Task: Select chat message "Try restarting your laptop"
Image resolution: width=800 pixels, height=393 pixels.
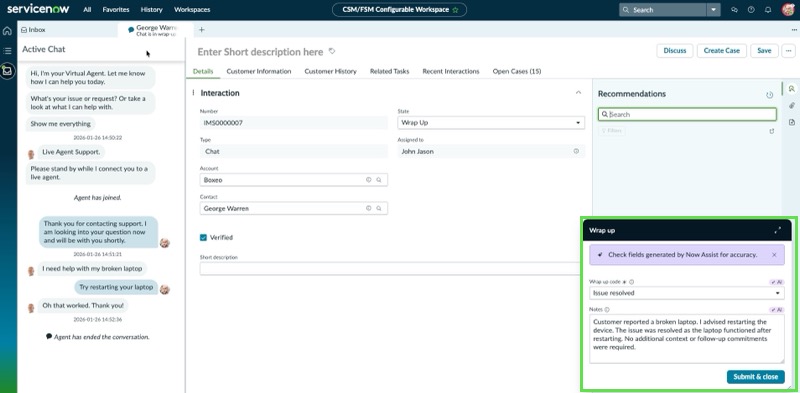Action: (116, 287)
